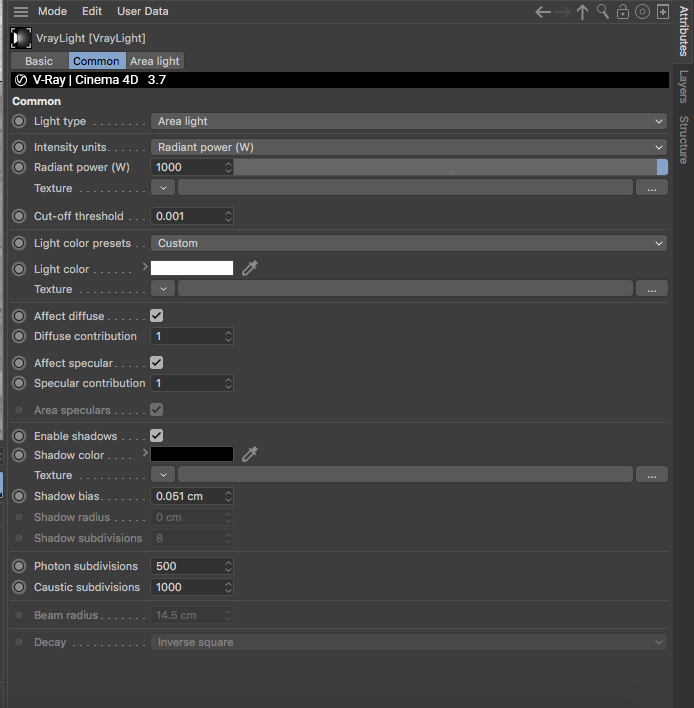Screen dimensions: 694x708
Task: Click the Diffuse contribution stepper arrows
Action: tap(228, 336)
